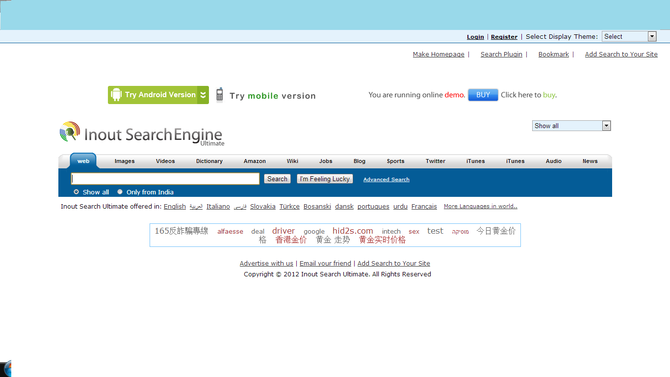
Task: Choose the portugues language link
Action: tap(373, 206)
